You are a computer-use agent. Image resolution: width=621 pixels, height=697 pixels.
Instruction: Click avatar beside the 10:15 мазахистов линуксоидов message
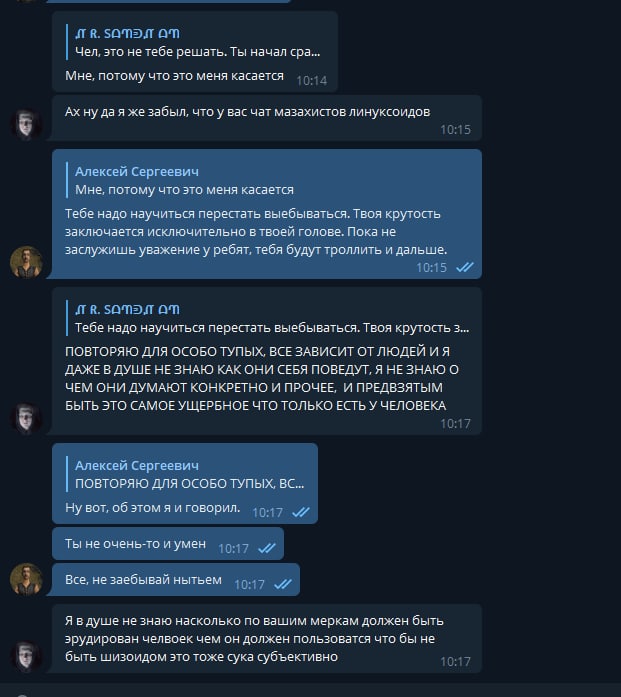pos(26,124)
